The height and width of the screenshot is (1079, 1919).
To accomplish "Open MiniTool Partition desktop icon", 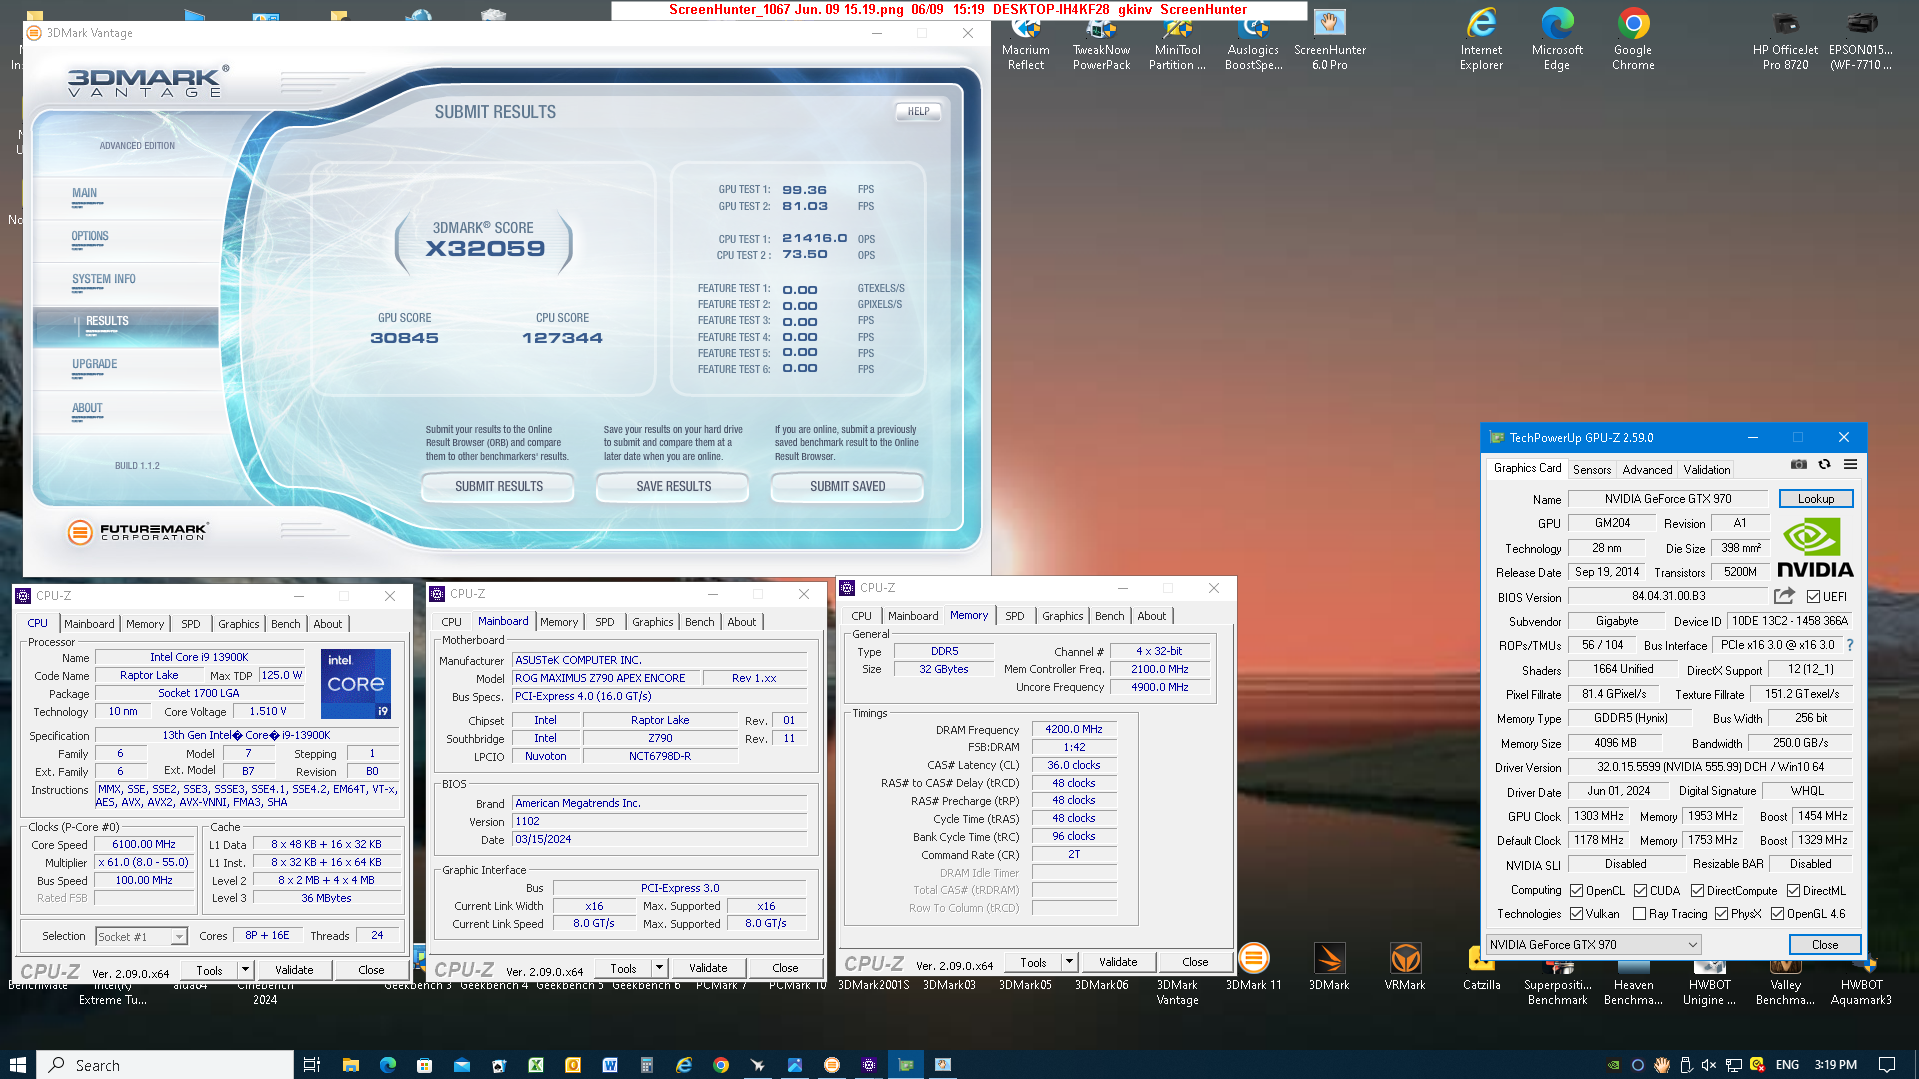I will pos(1177,42).
